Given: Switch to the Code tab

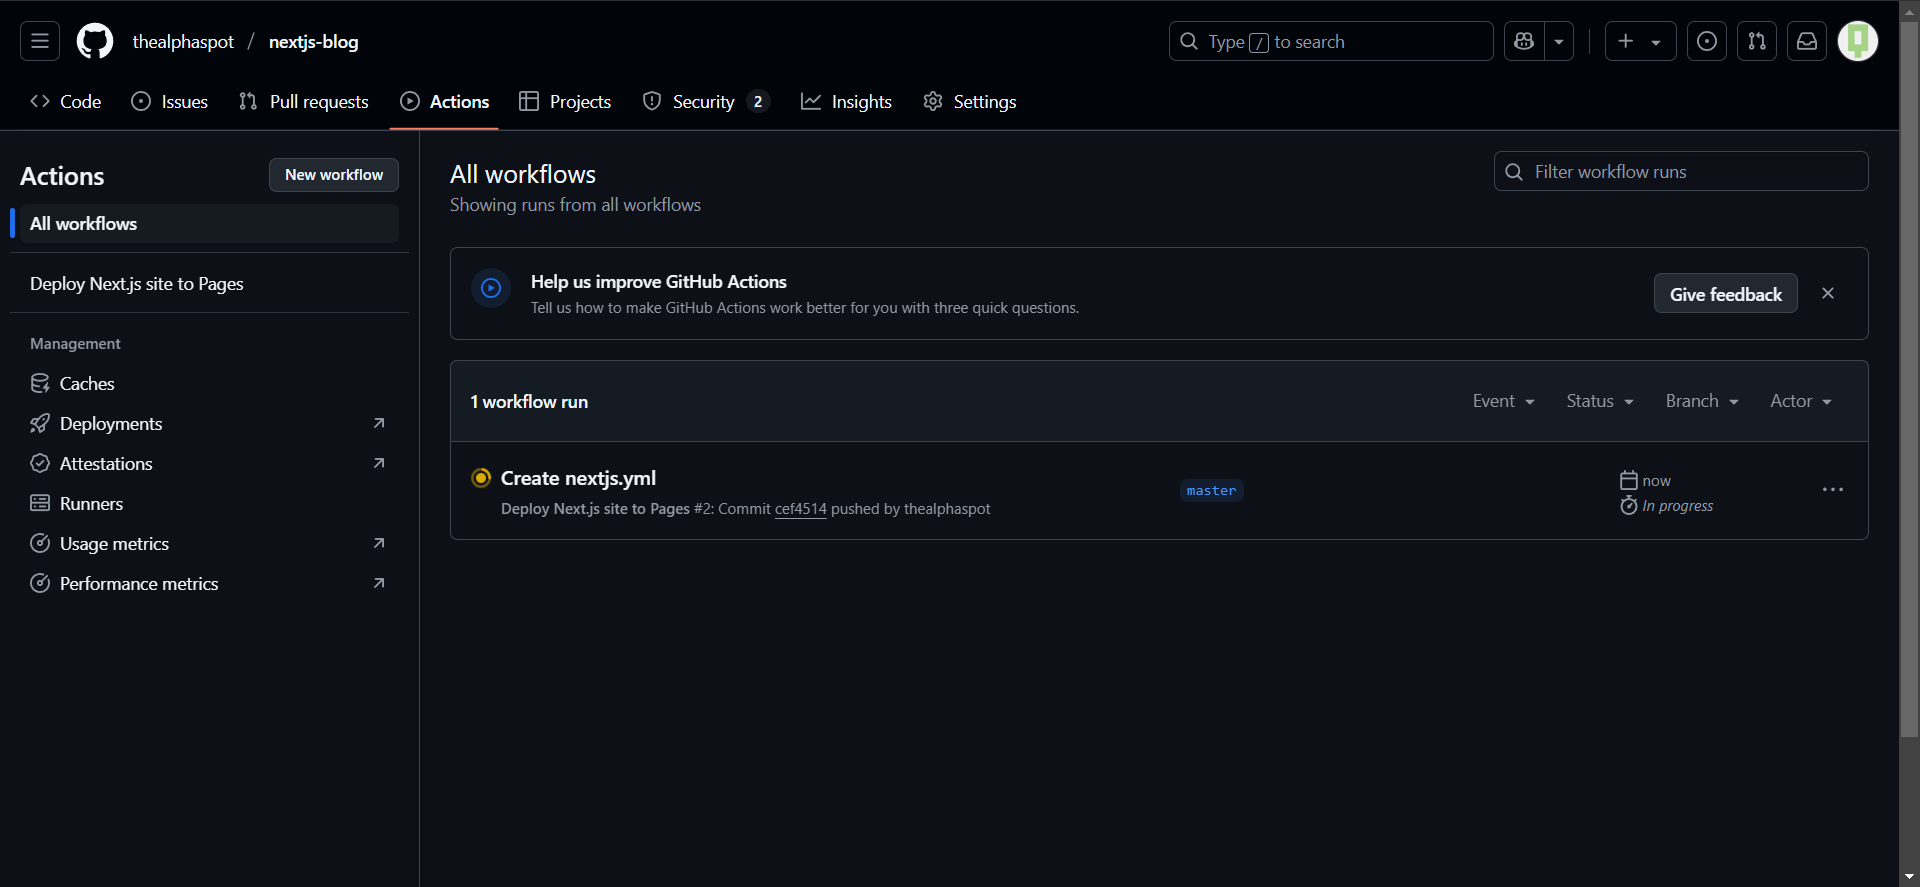Looking at the screenshot, I should coord(66,101).
